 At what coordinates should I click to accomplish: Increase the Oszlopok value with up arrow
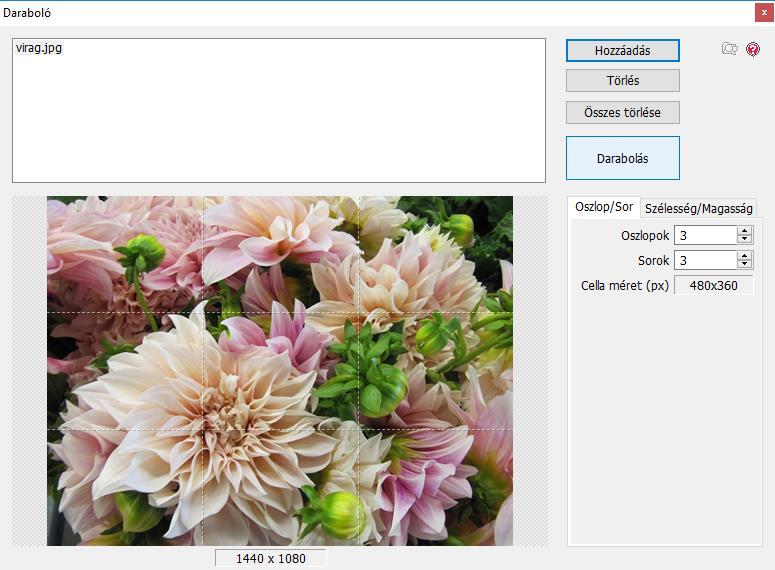(x=744, y=231)
